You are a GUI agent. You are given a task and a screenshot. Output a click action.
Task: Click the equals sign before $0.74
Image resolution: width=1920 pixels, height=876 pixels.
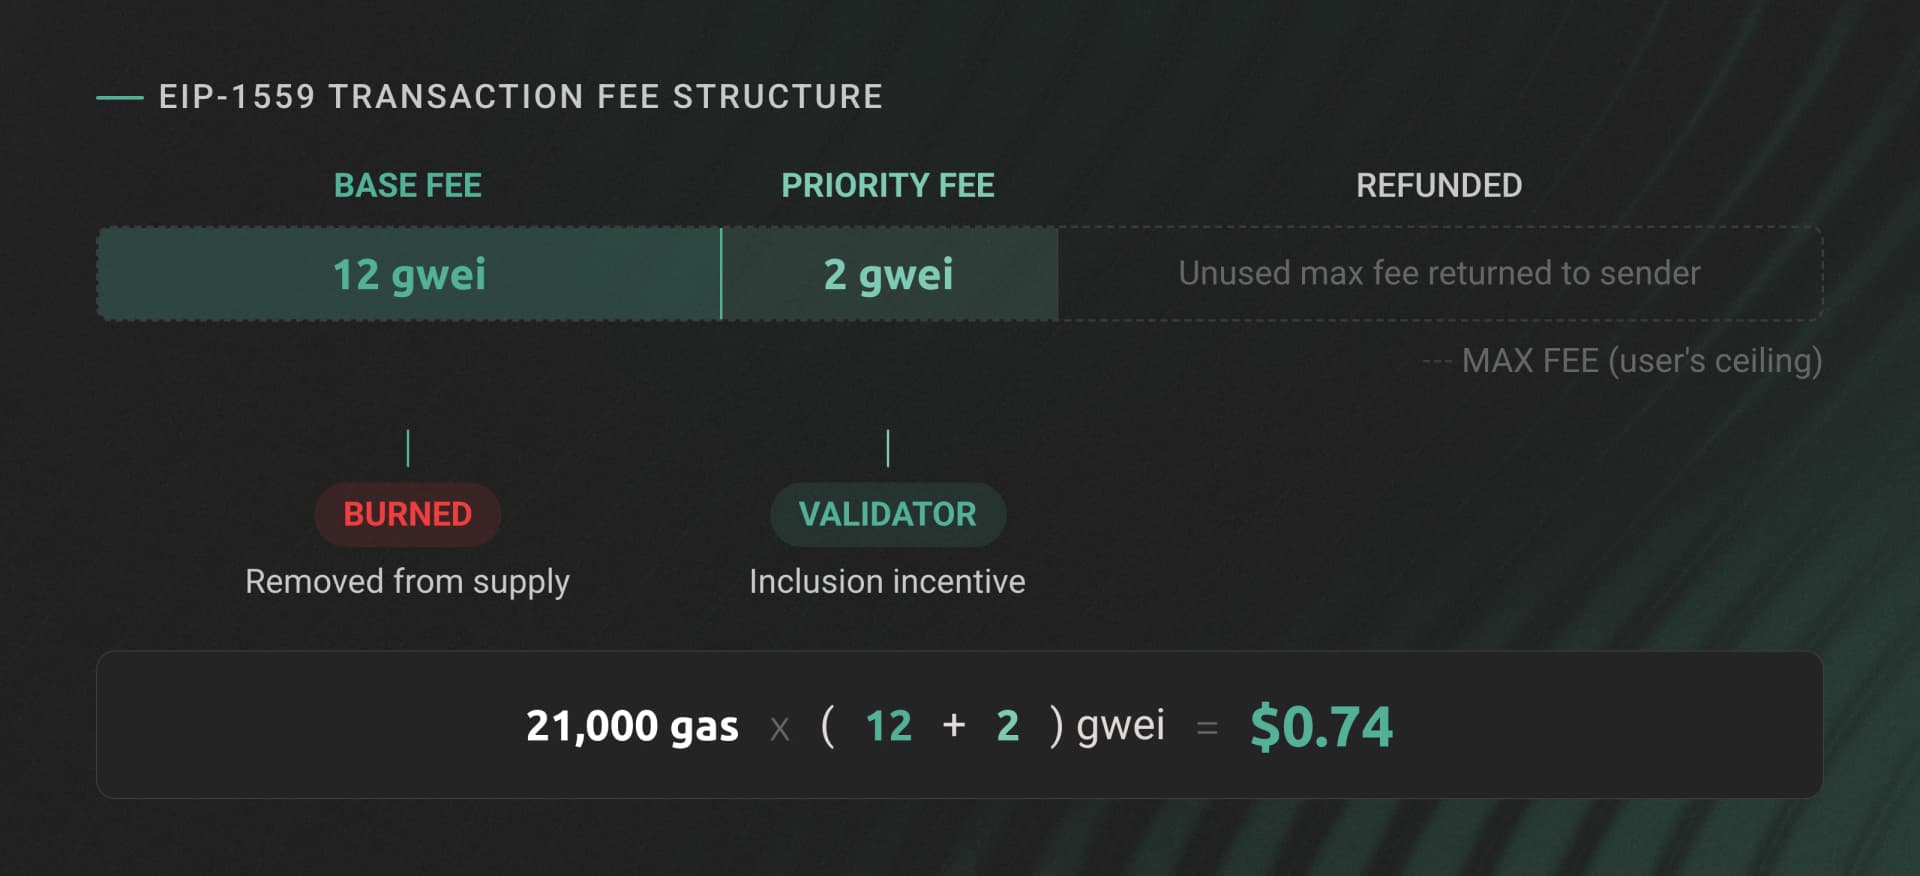tap(1207, 728)
